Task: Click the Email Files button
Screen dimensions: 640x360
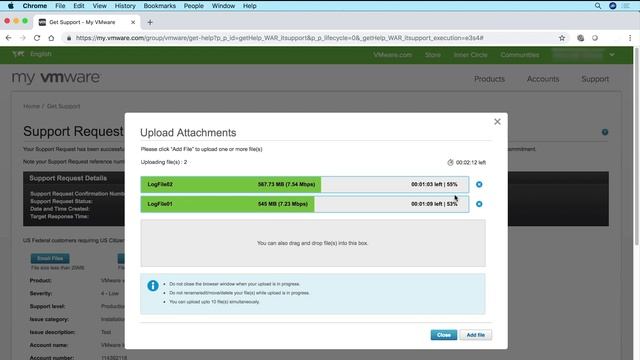Action: coord(50,258)
